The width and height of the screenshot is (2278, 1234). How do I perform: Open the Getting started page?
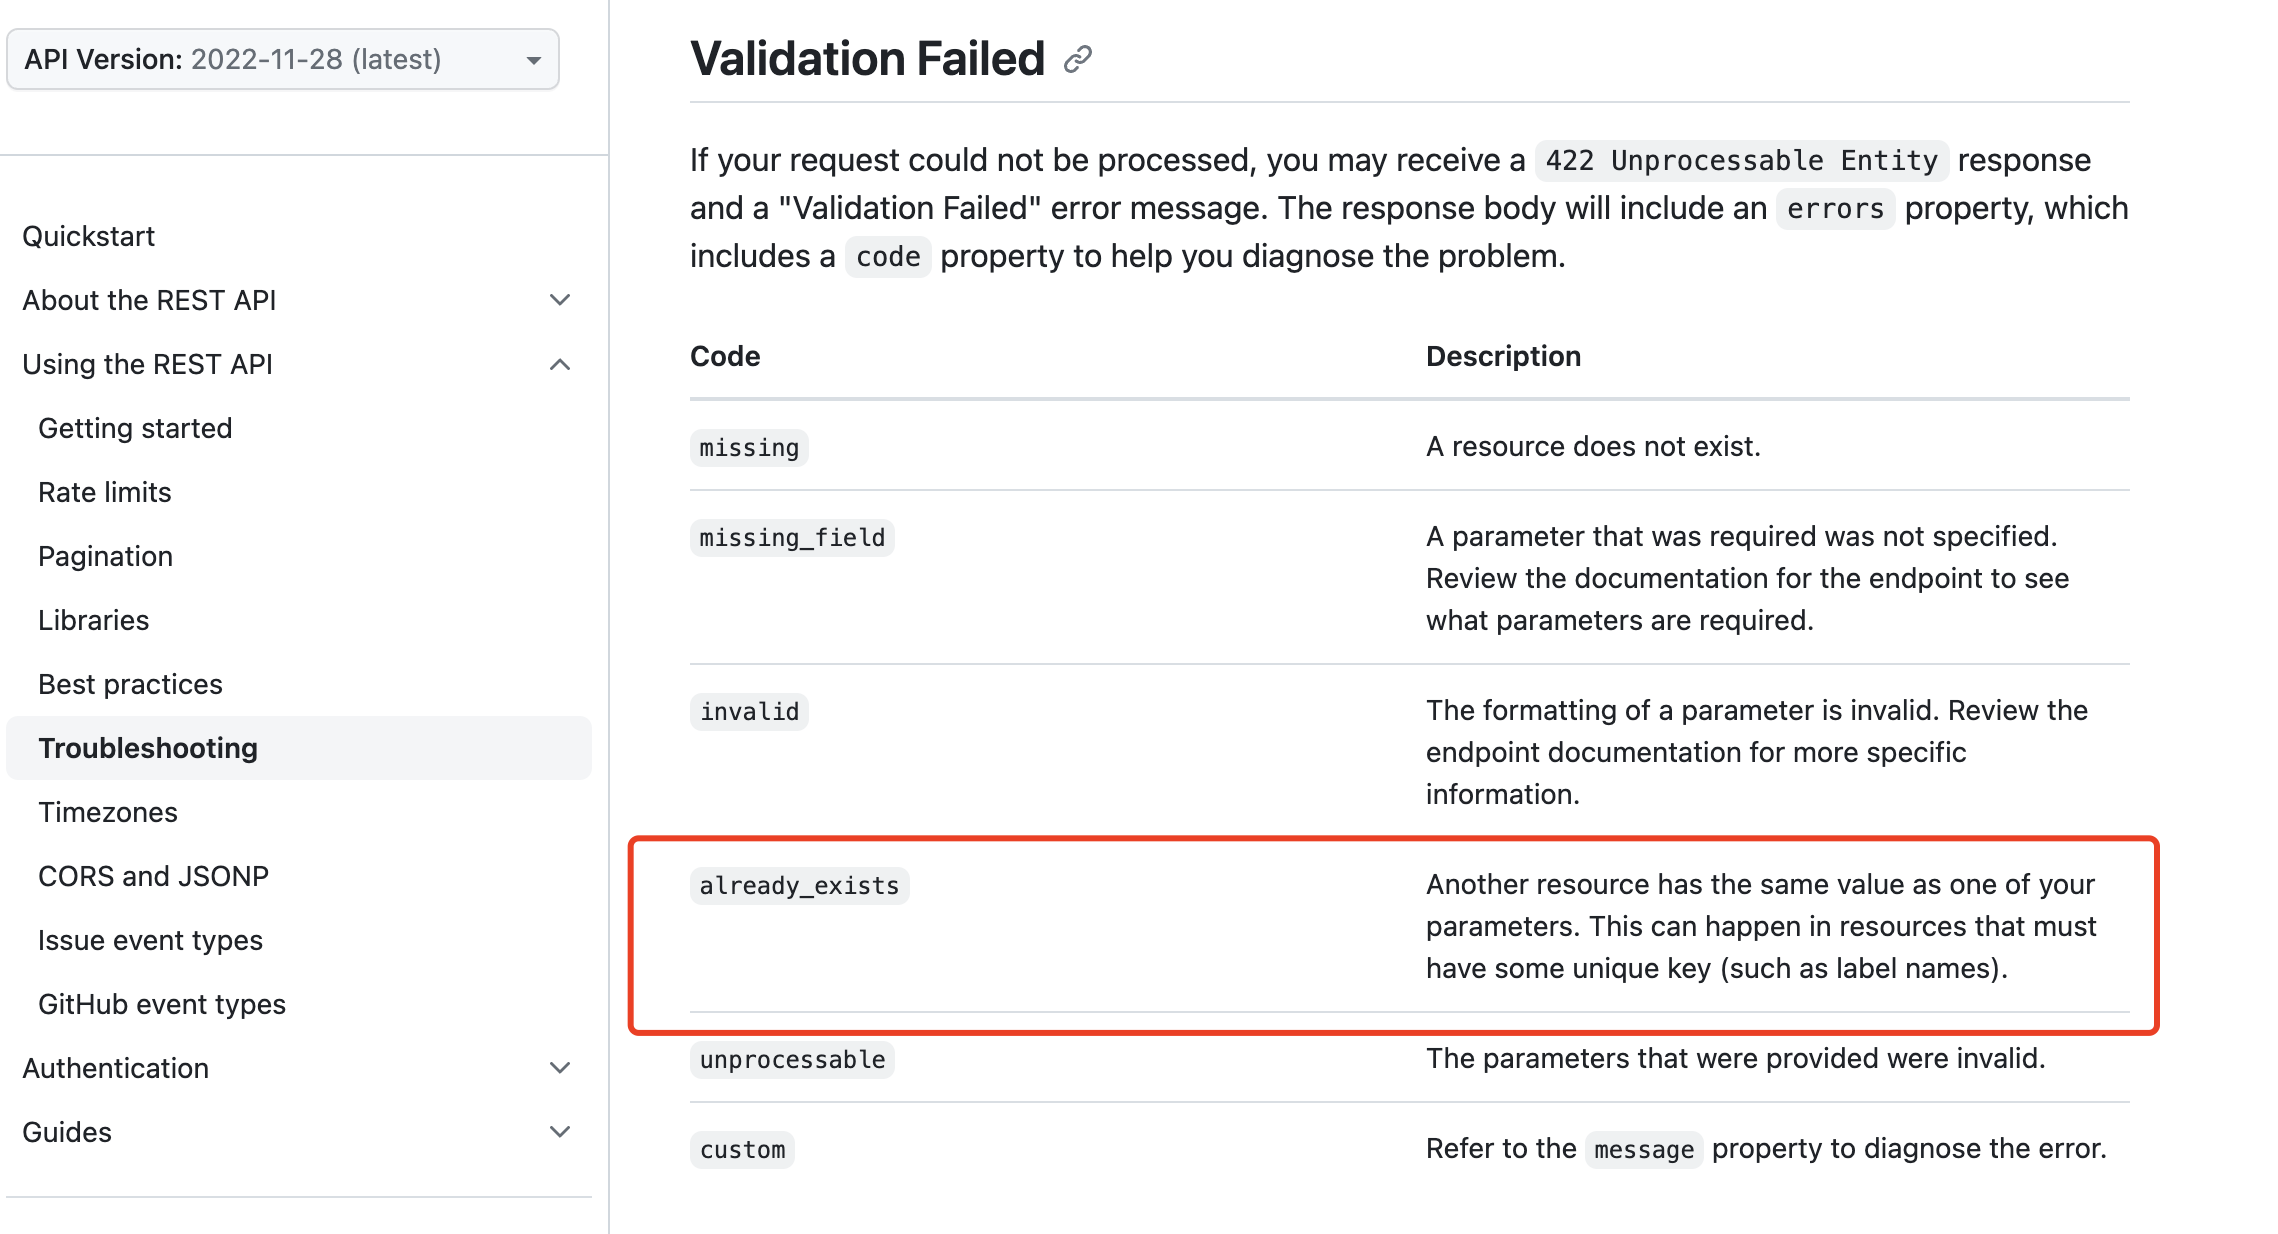tap(135, 428)
